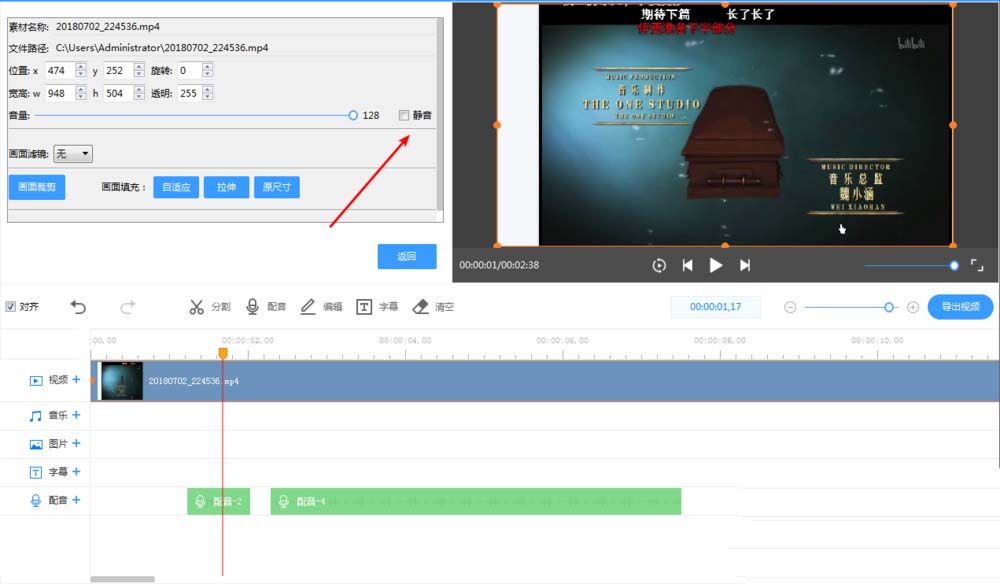
Task: Click the timeline horizontal scrollbar
Action: pos(122,580)
